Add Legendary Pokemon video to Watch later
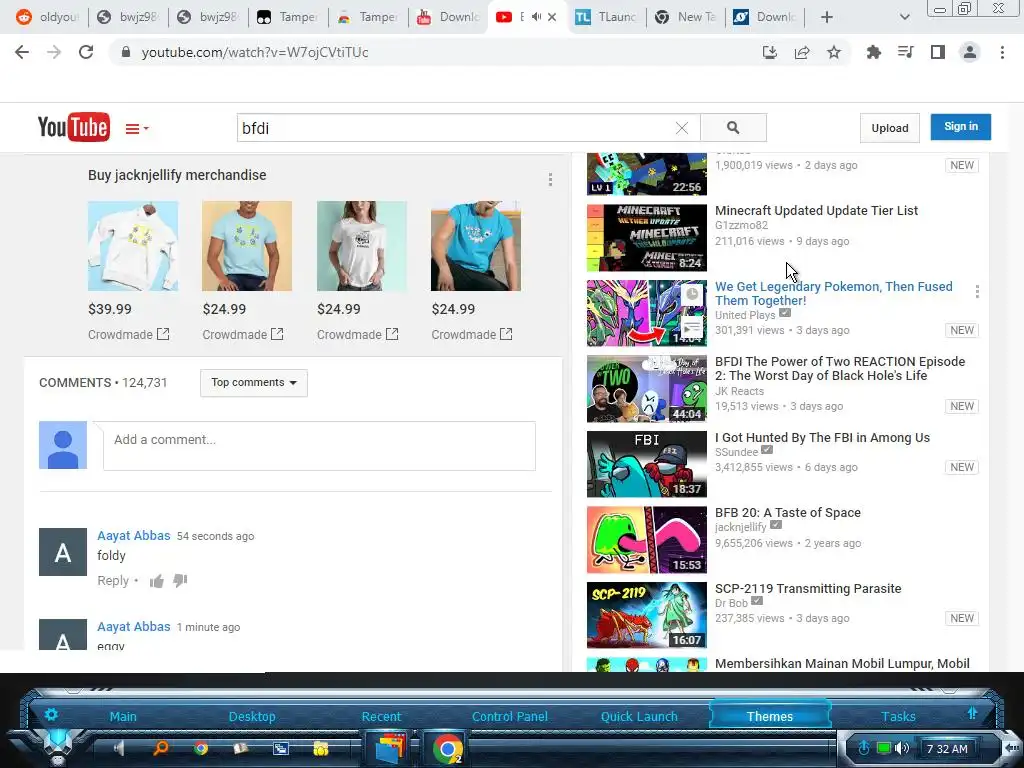Viewport: 1024px width, 768px height. point(692,295)
